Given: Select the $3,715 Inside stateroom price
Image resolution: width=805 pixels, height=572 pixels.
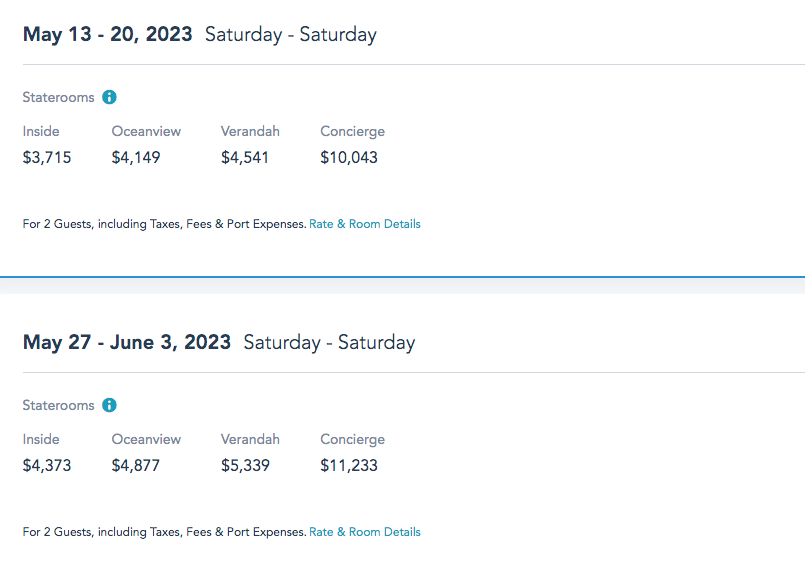Looking at the screenshot, I should (x=47, y=157).
